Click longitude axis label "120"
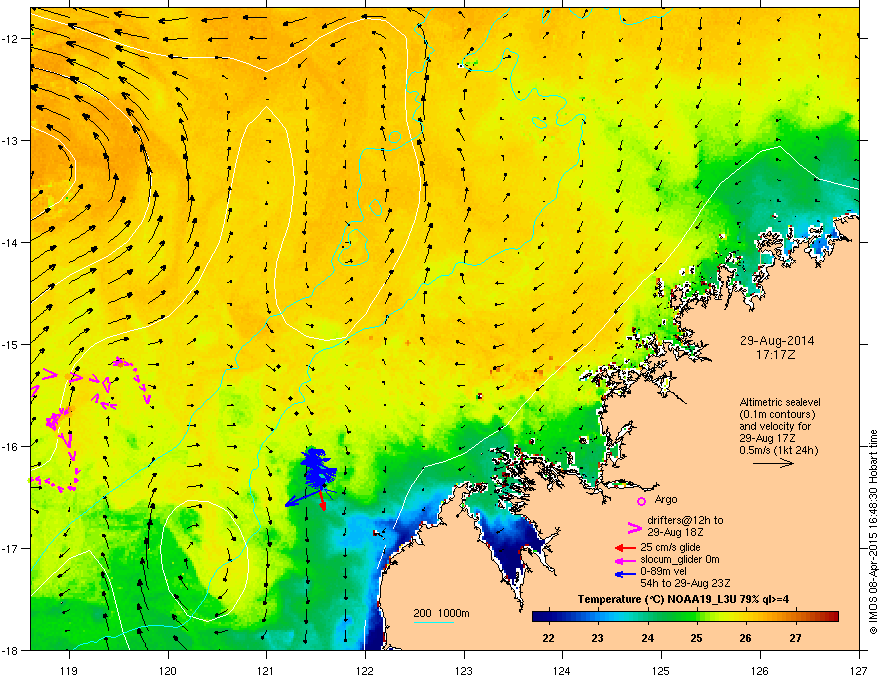 (168, 670)
